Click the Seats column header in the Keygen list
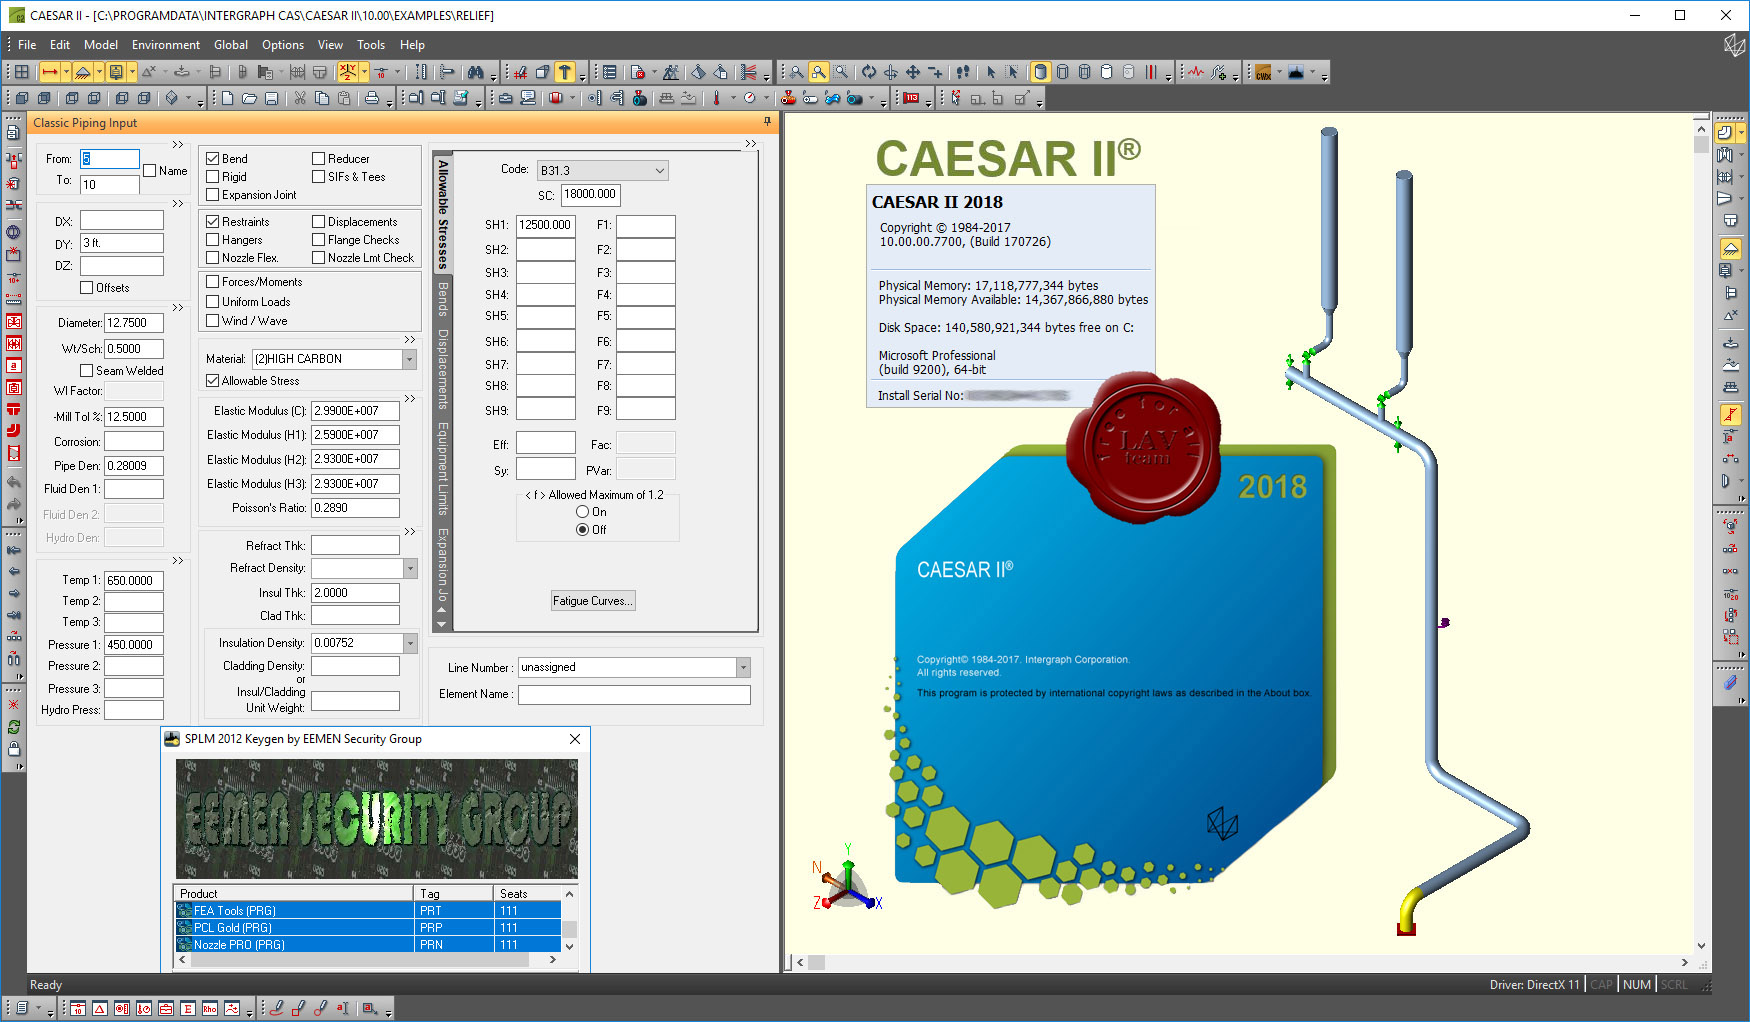 click(527, 893)
